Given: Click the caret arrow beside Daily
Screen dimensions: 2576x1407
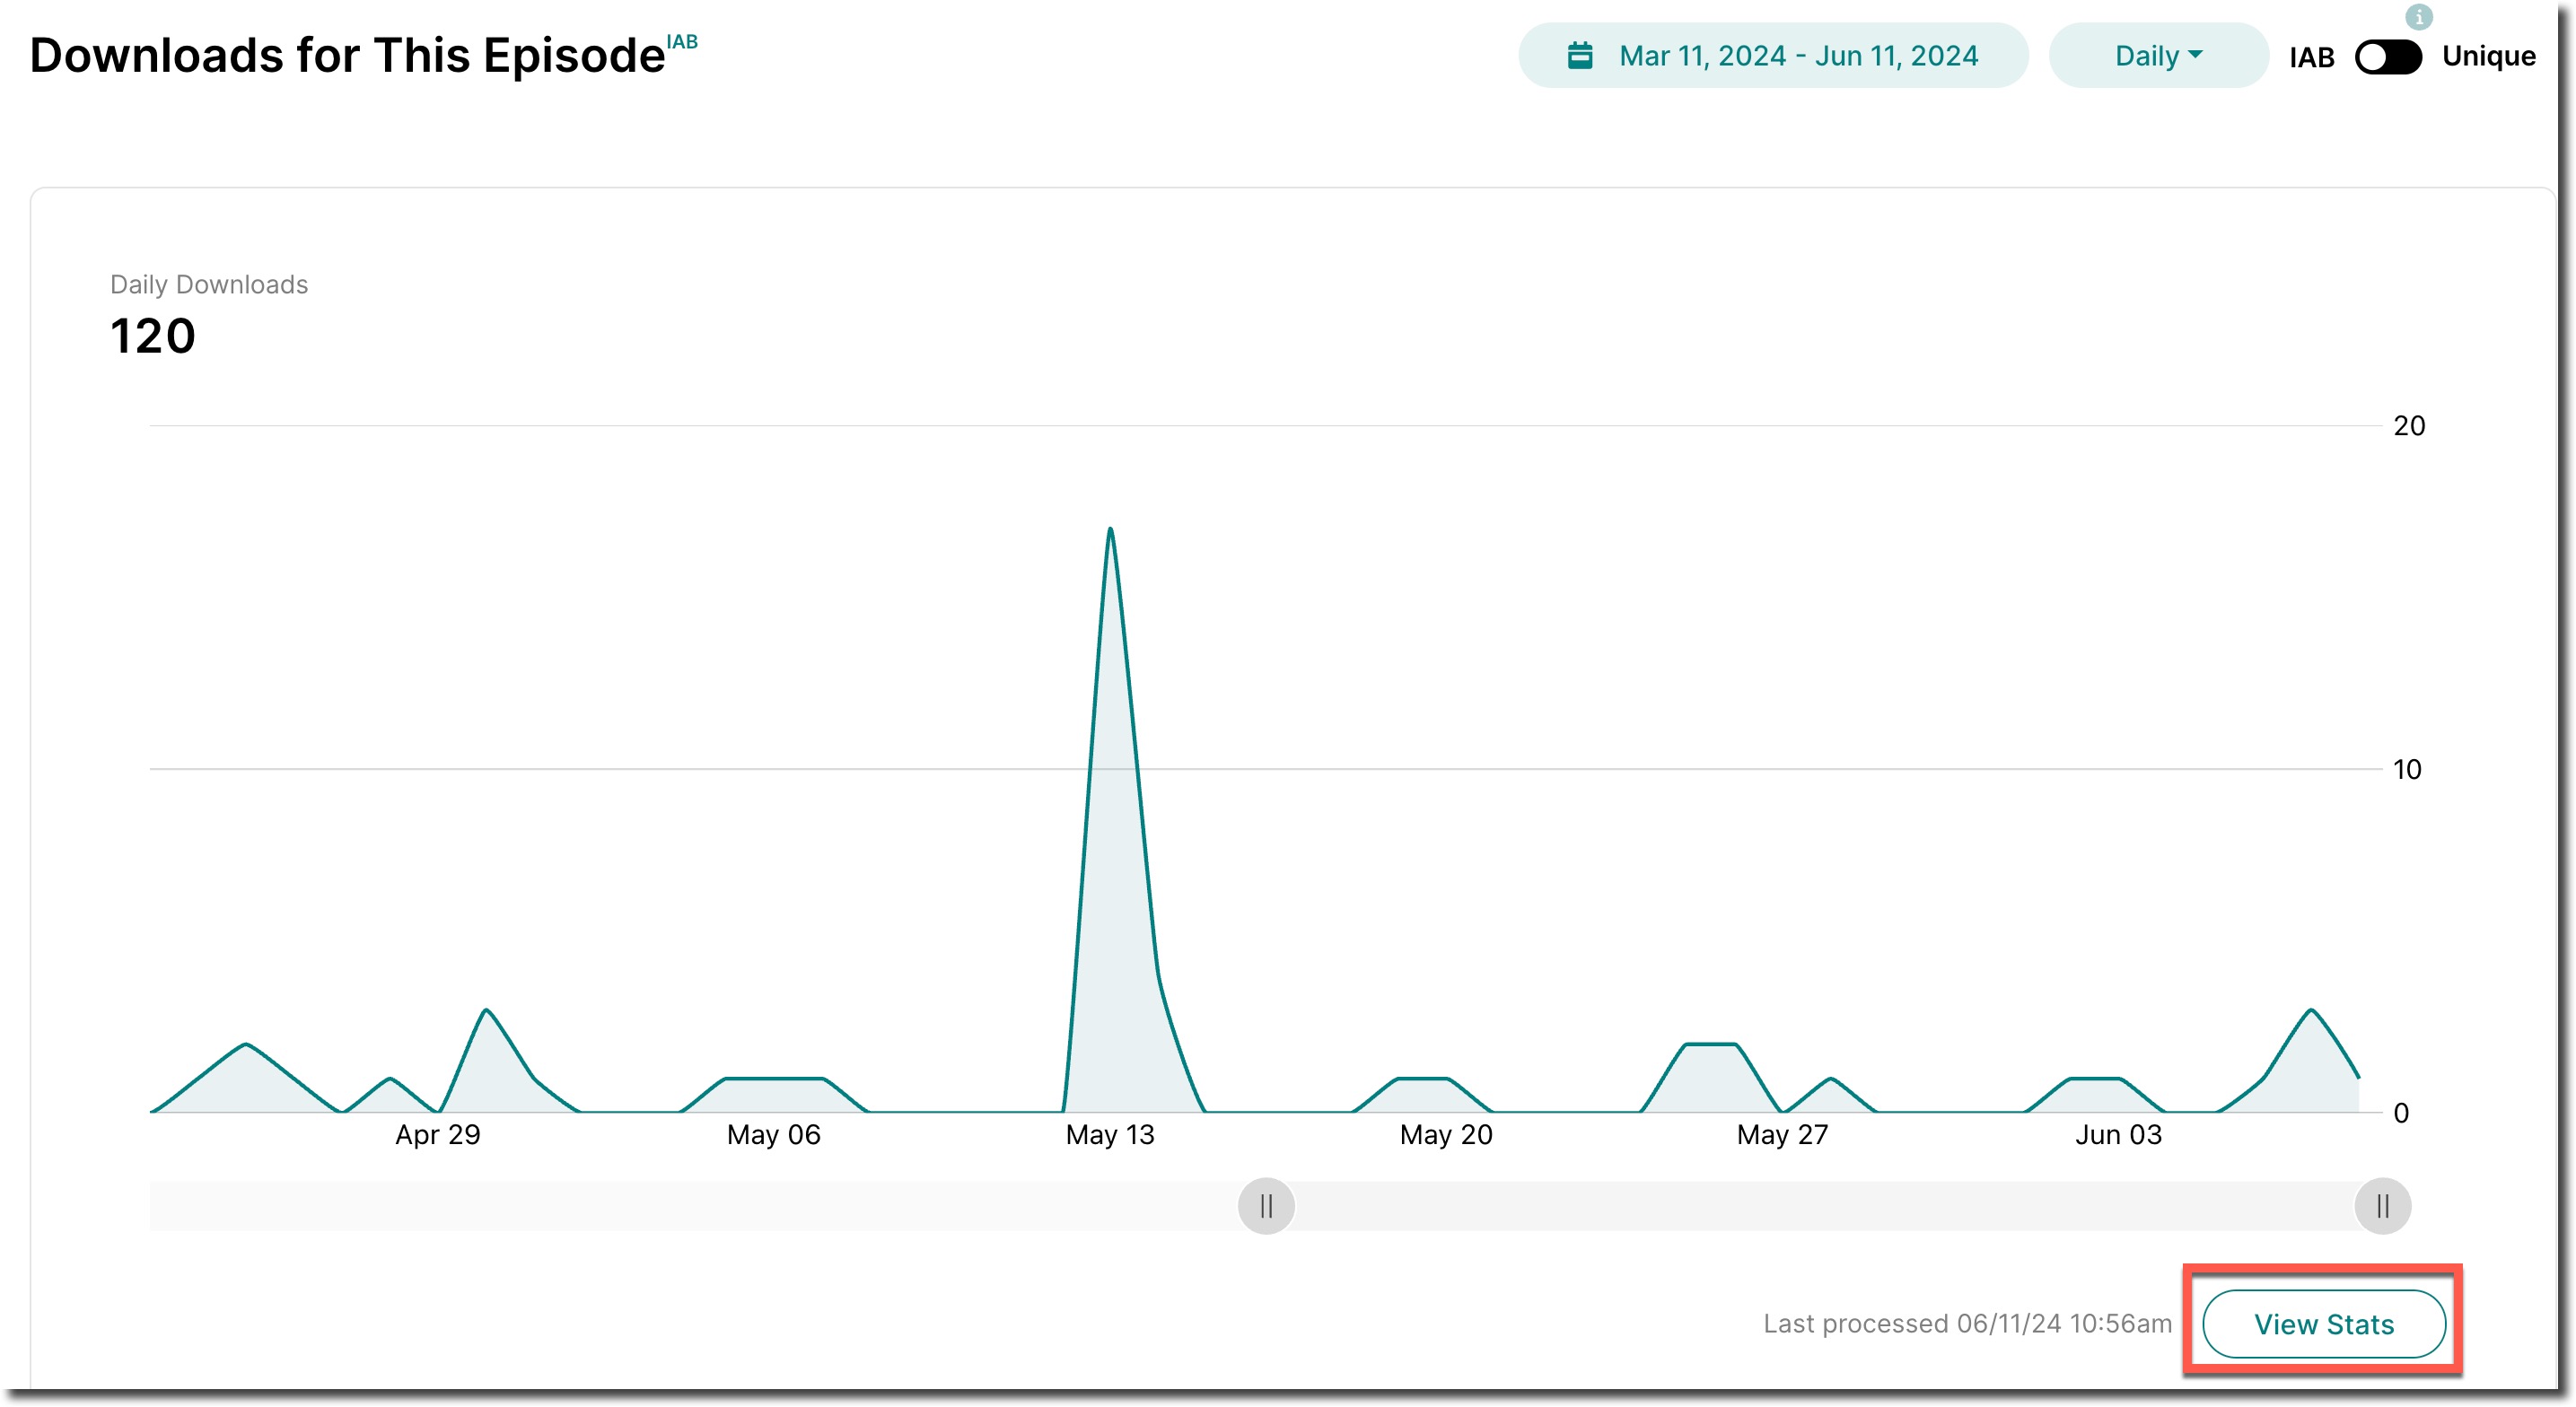Looking at the screenshot, I should pyautogui.click(x=2195, y=54).
